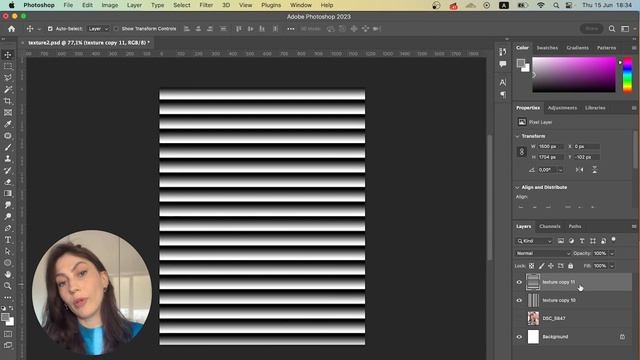Viewport: 640px width, 360px height.
Task: Hide the Background layer
Action: (519, 337)
